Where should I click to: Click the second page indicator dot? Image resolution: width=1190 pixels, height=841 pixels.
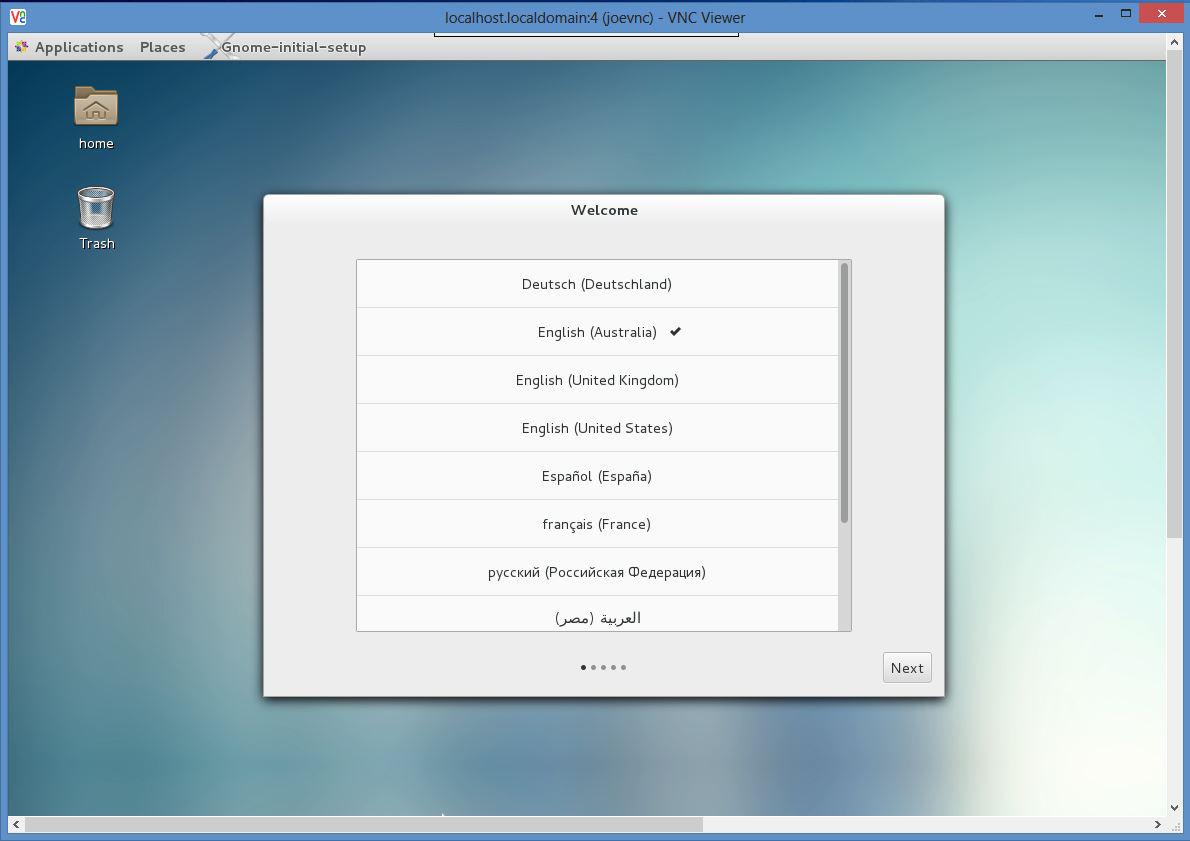pyautogui.click(x=593, y=667)
